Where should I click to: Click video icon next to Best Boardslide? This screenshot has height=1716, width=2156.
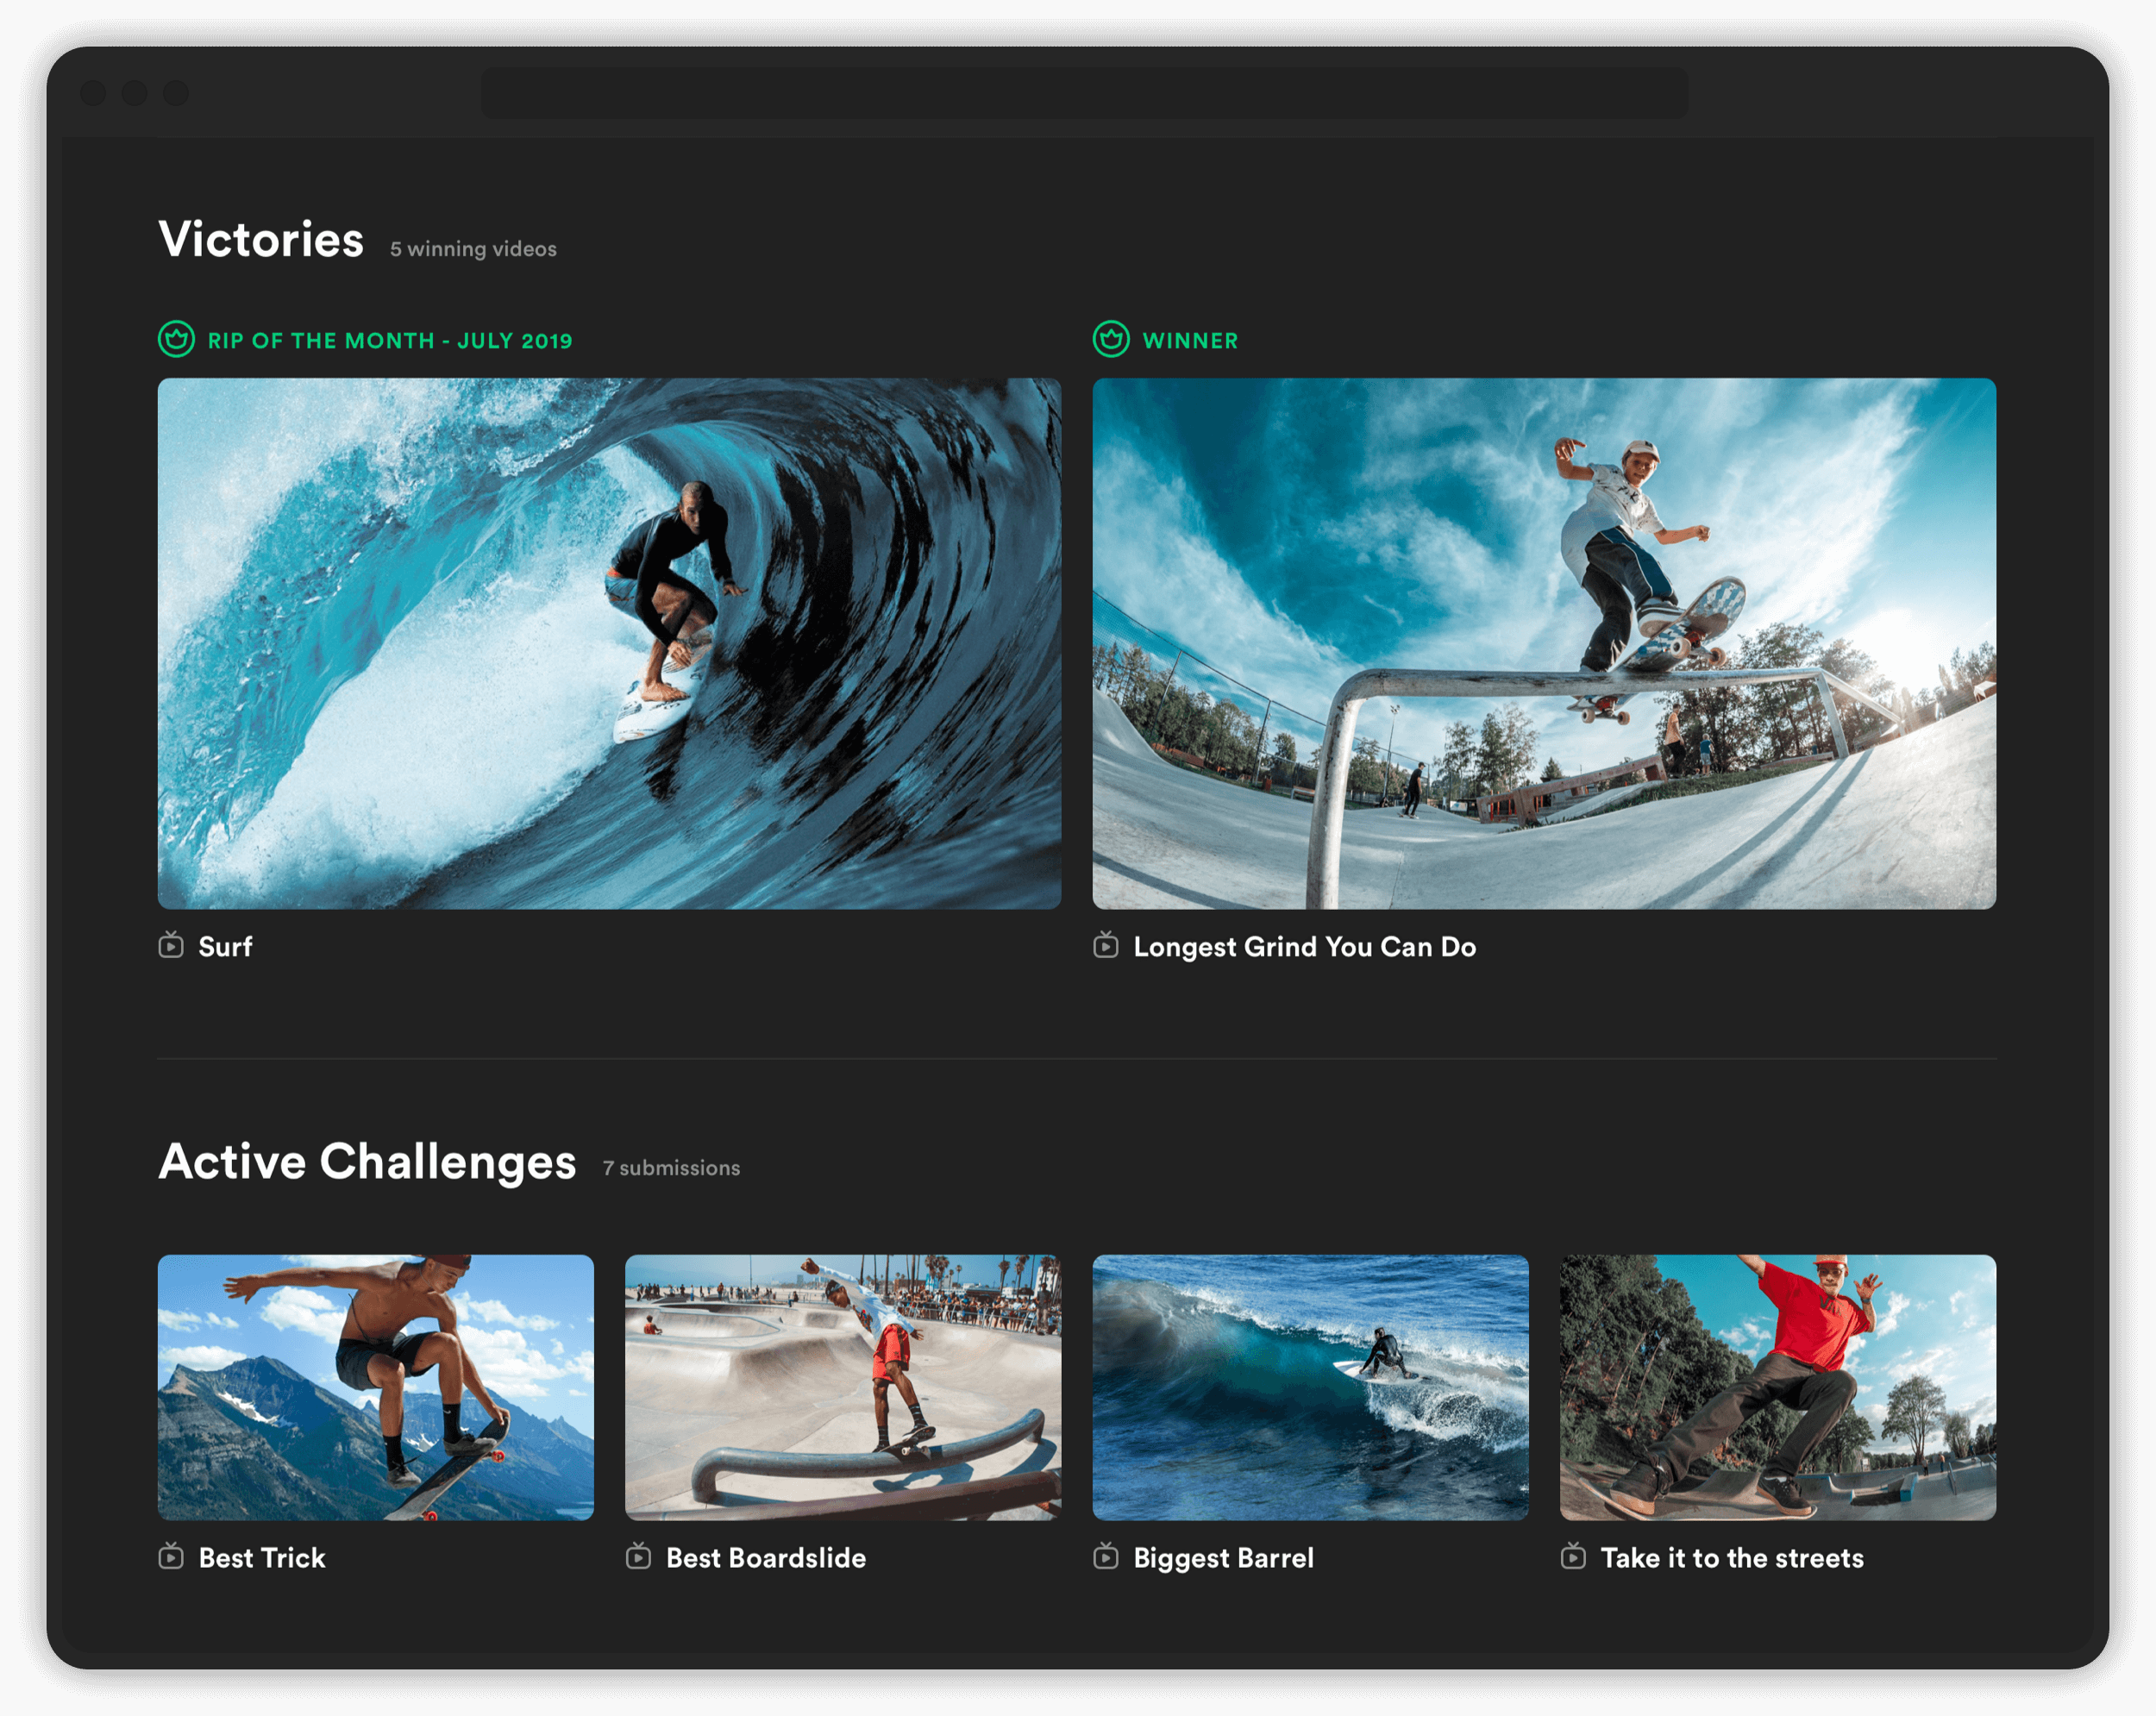click(x=638, y=1556)
